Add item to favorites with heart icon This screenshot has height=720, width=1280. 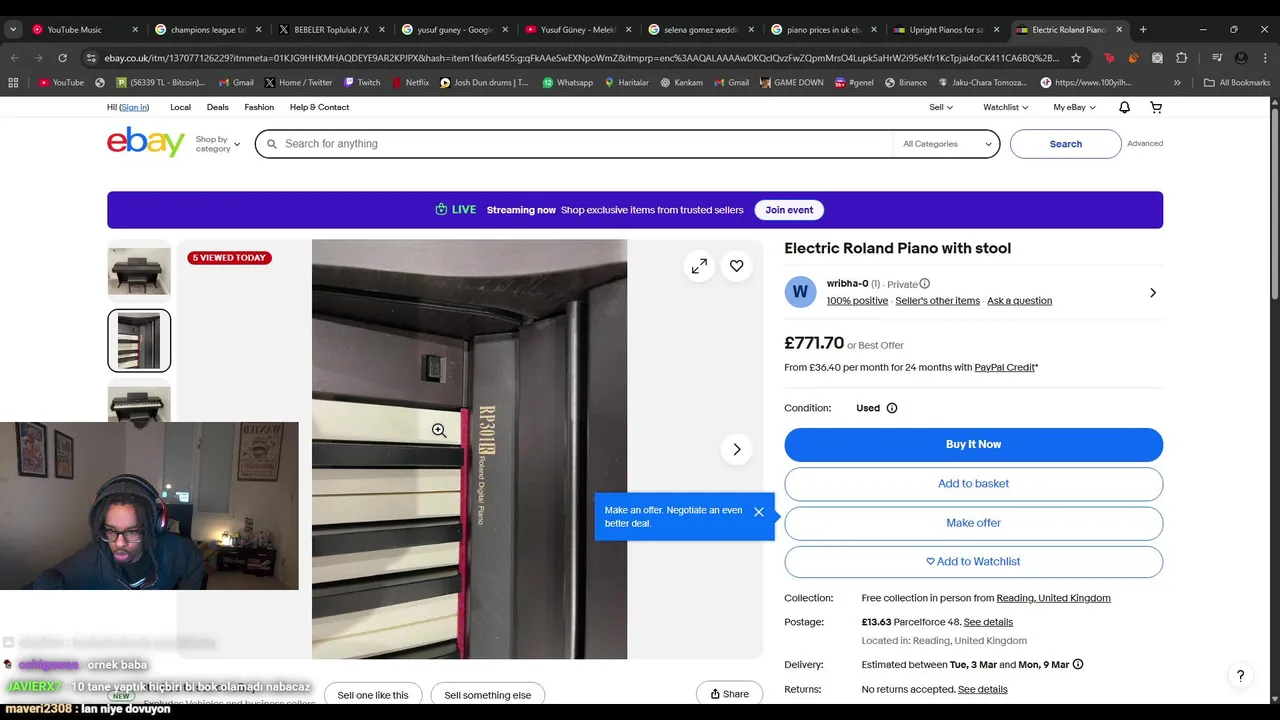(x=736, y=266)
